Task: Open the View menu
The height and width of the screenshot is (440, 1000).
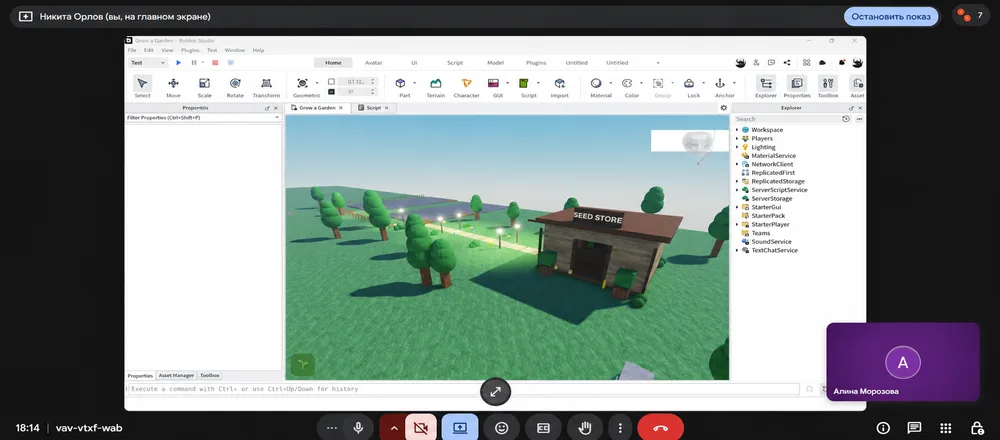Action: coord(167,50)
